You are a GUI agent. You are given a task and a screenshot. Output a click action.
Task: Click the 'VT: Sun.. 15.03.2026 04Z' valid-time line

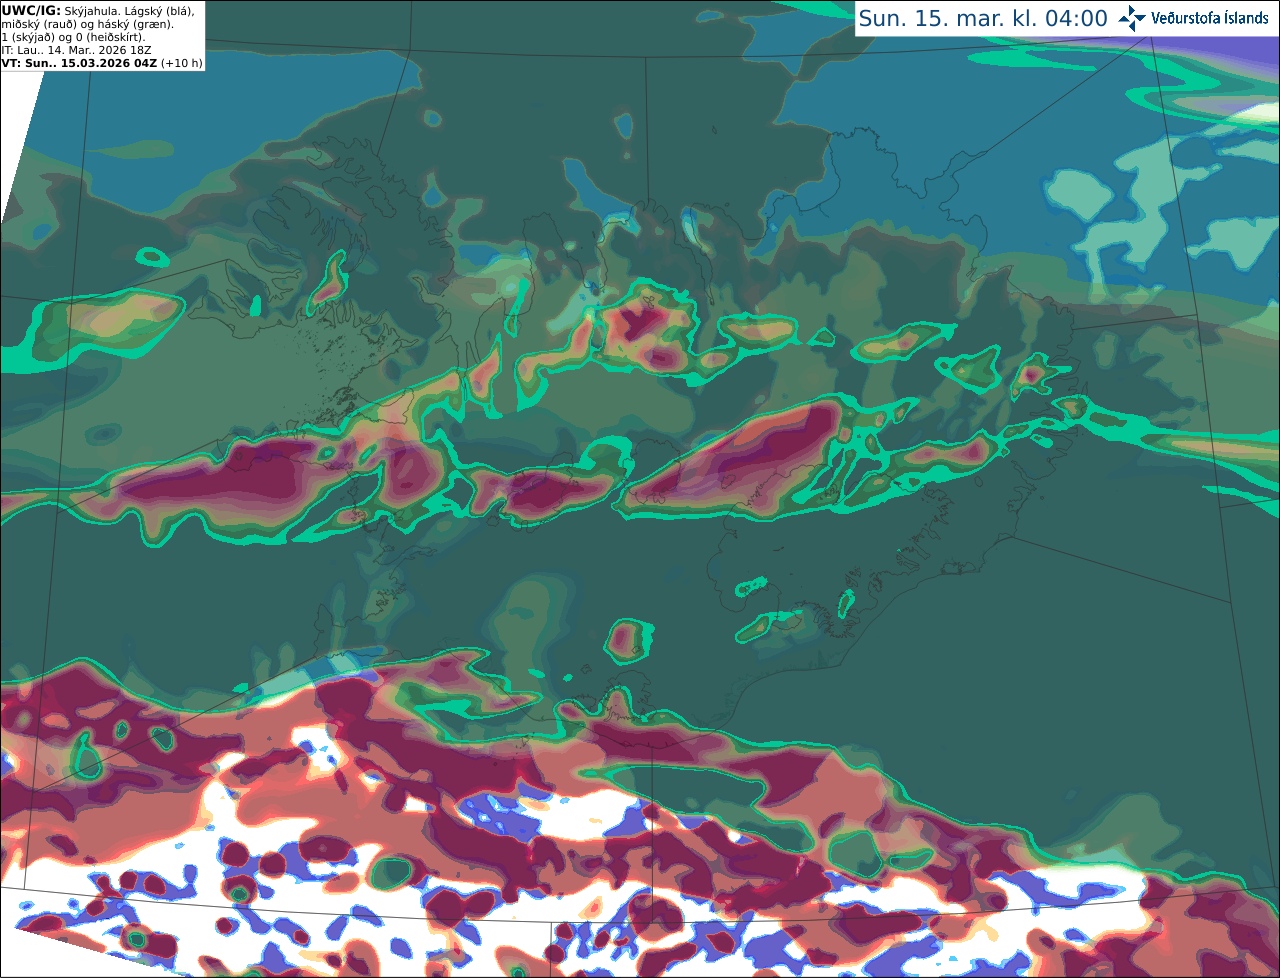(x=79, y=63)
